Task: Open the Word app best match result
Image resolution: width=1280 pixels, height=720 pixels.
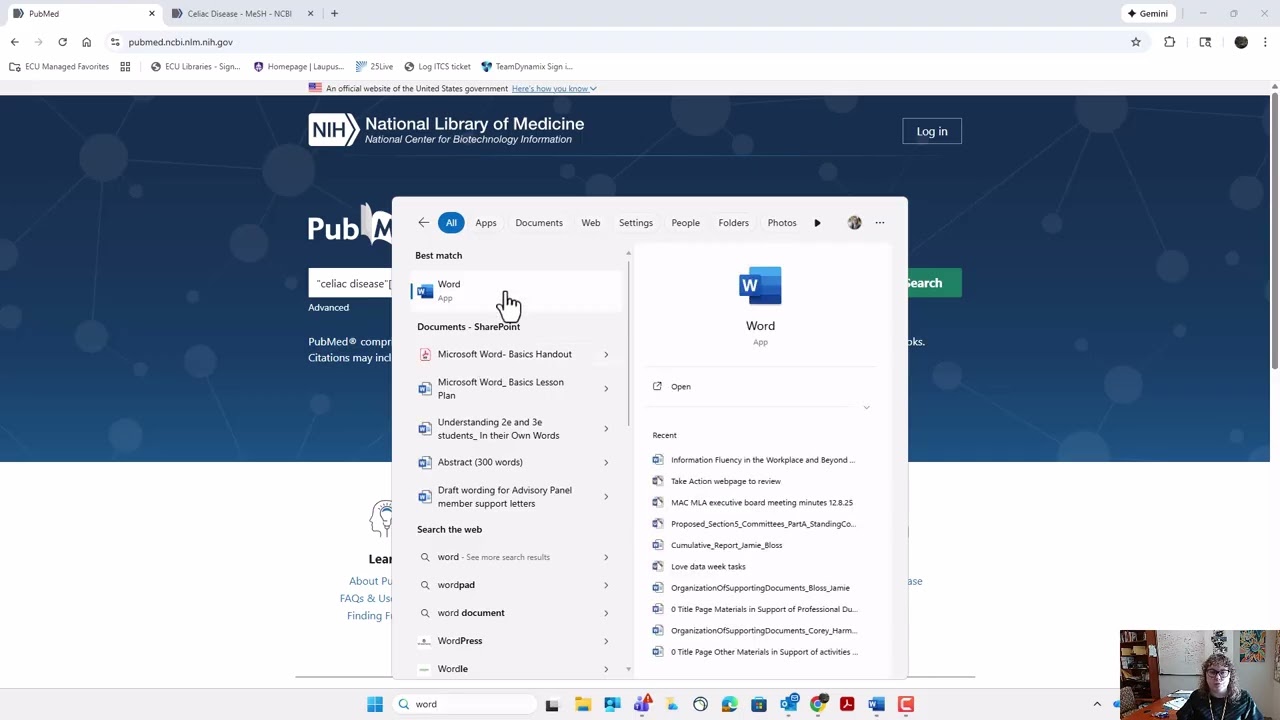Action: pyautogui.click(x=517, y=291)
